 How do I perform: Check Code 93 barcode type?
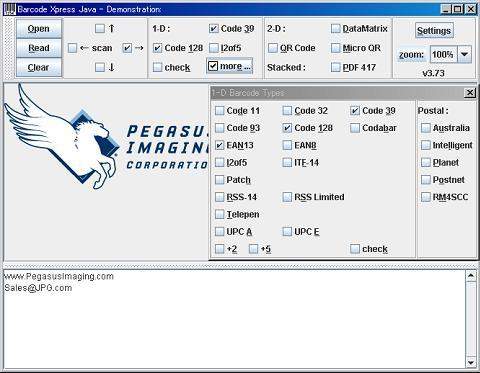point(219,128)
